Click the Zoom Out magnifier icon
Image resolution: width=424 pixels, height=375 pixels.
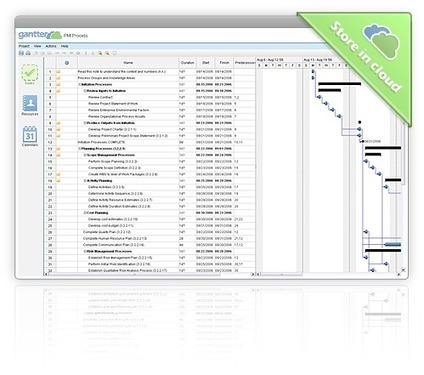click(107, 53)
